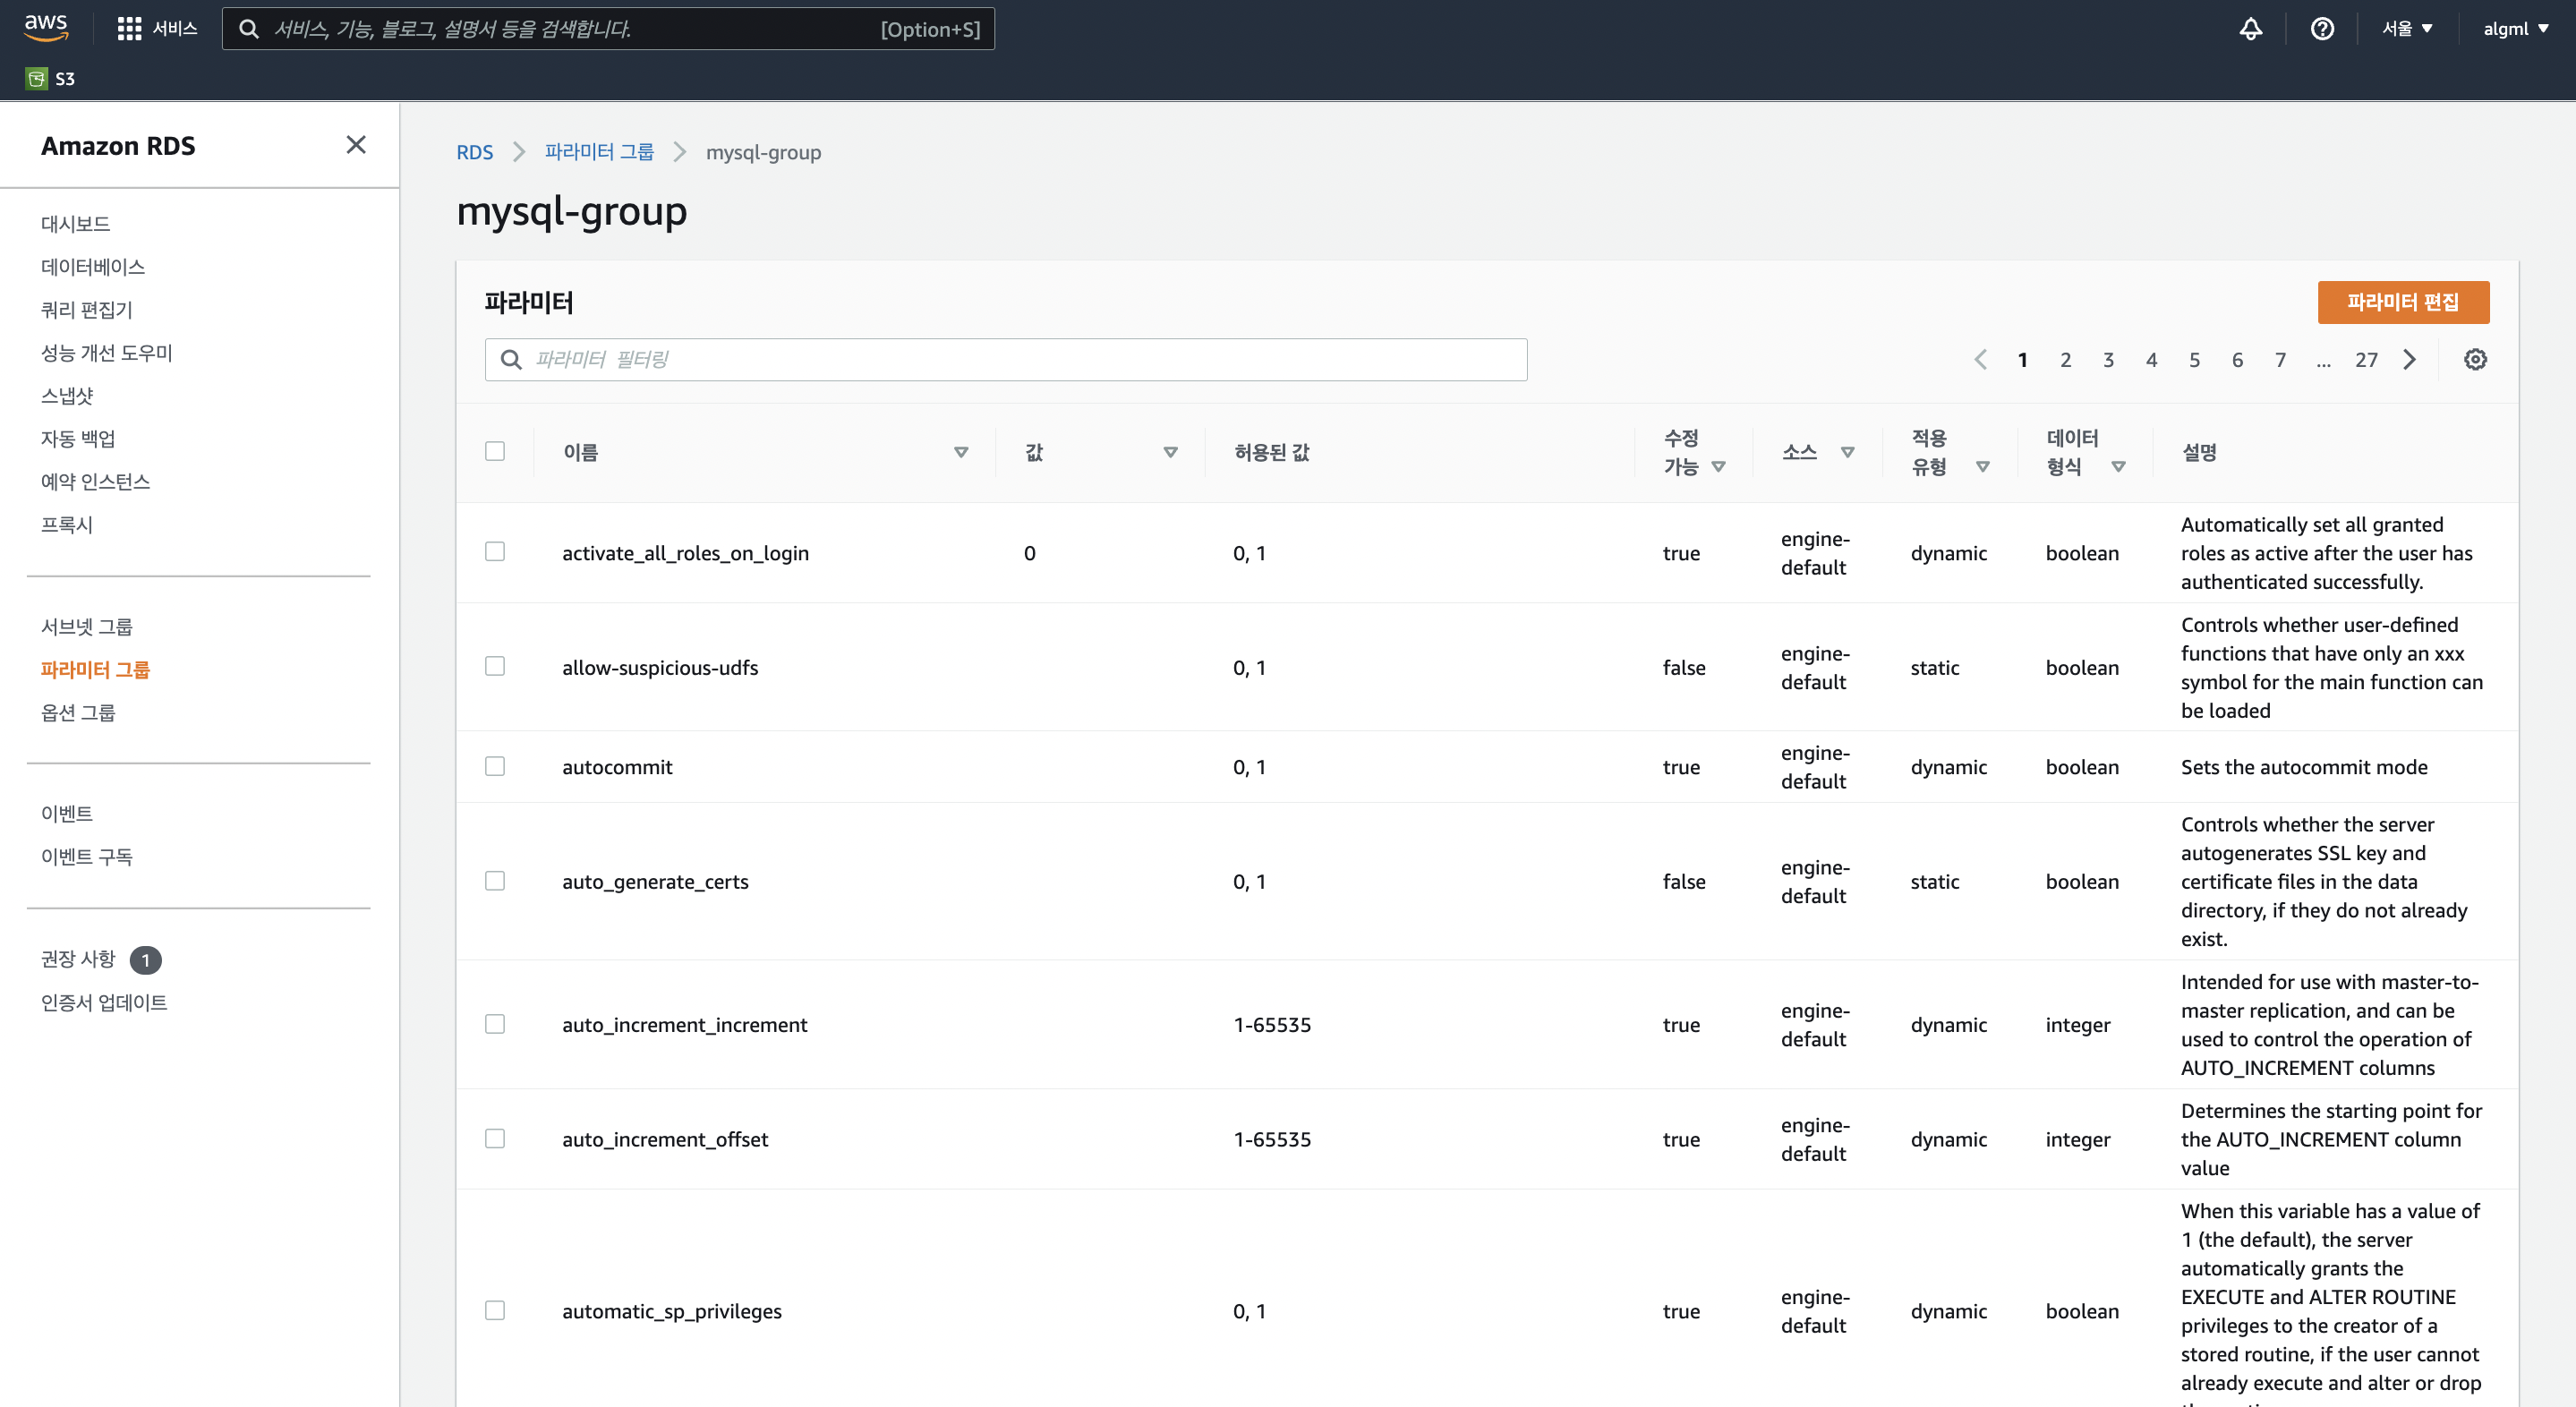Close the Amazon RDS sidebar panel
This screenshot has height=1407, width=2576.
coord(356,145)
